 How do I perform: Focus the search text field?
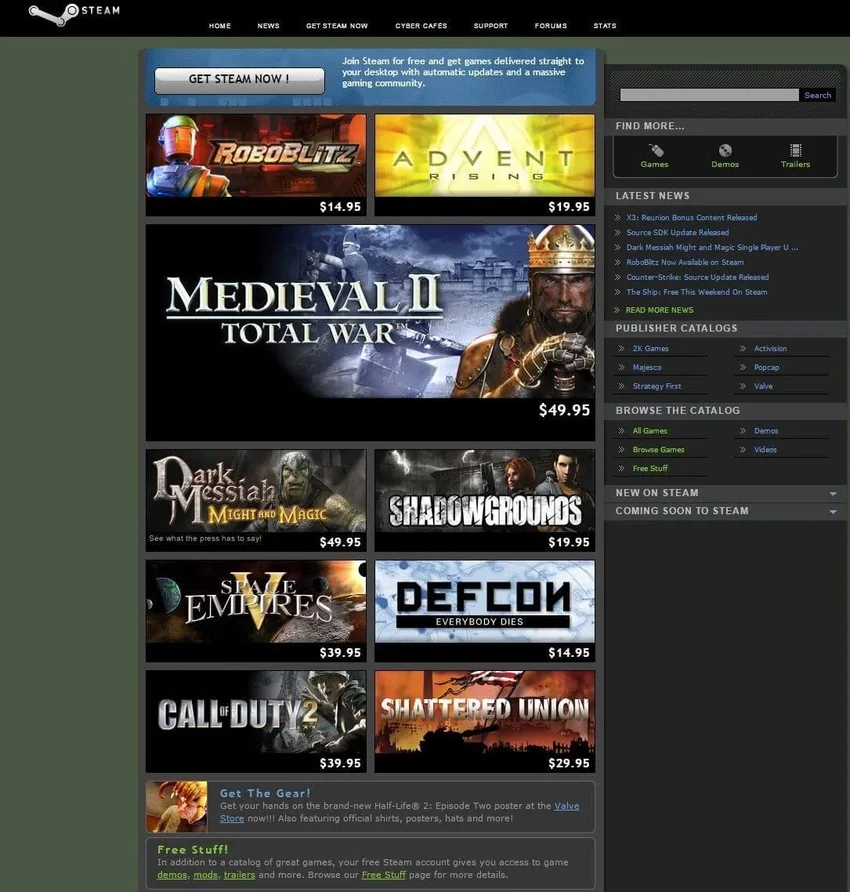[709, 95]
